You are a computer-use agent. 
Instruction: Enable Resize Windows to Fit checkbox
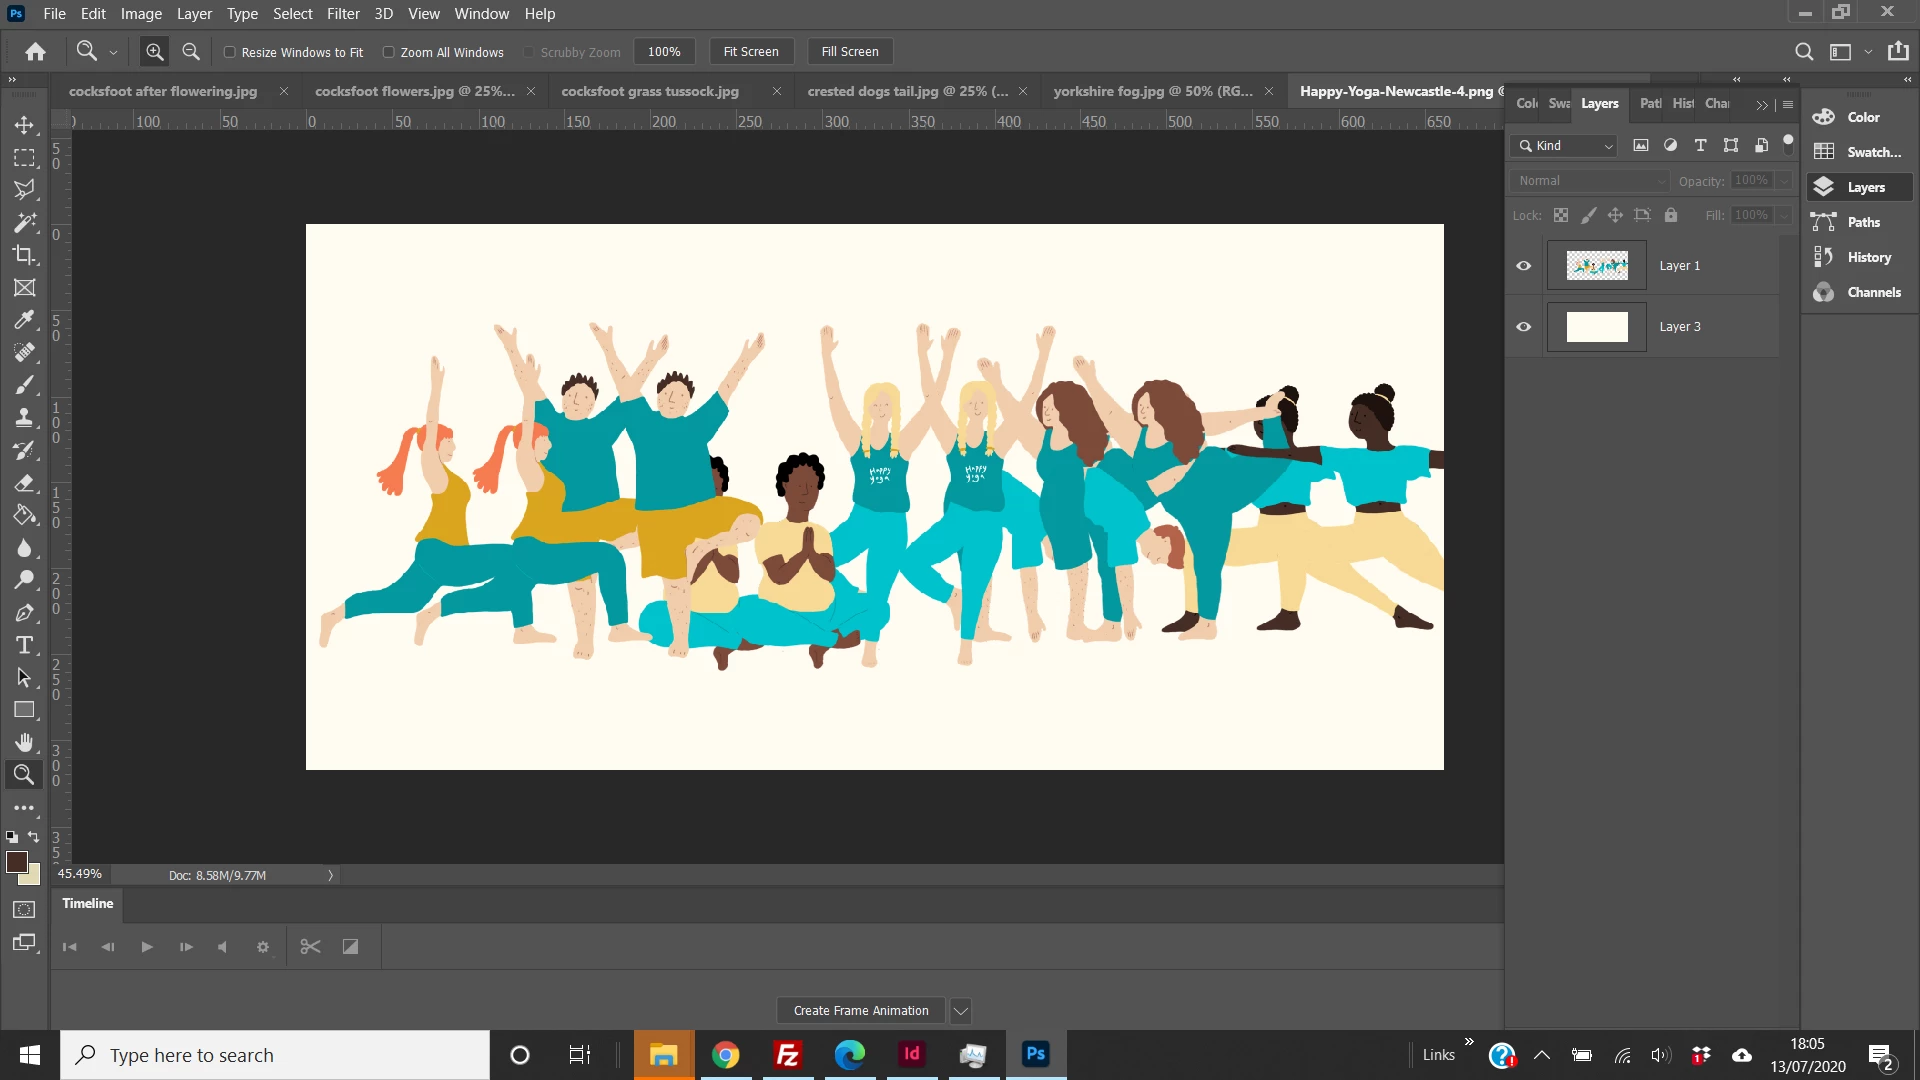click(230, 52)
